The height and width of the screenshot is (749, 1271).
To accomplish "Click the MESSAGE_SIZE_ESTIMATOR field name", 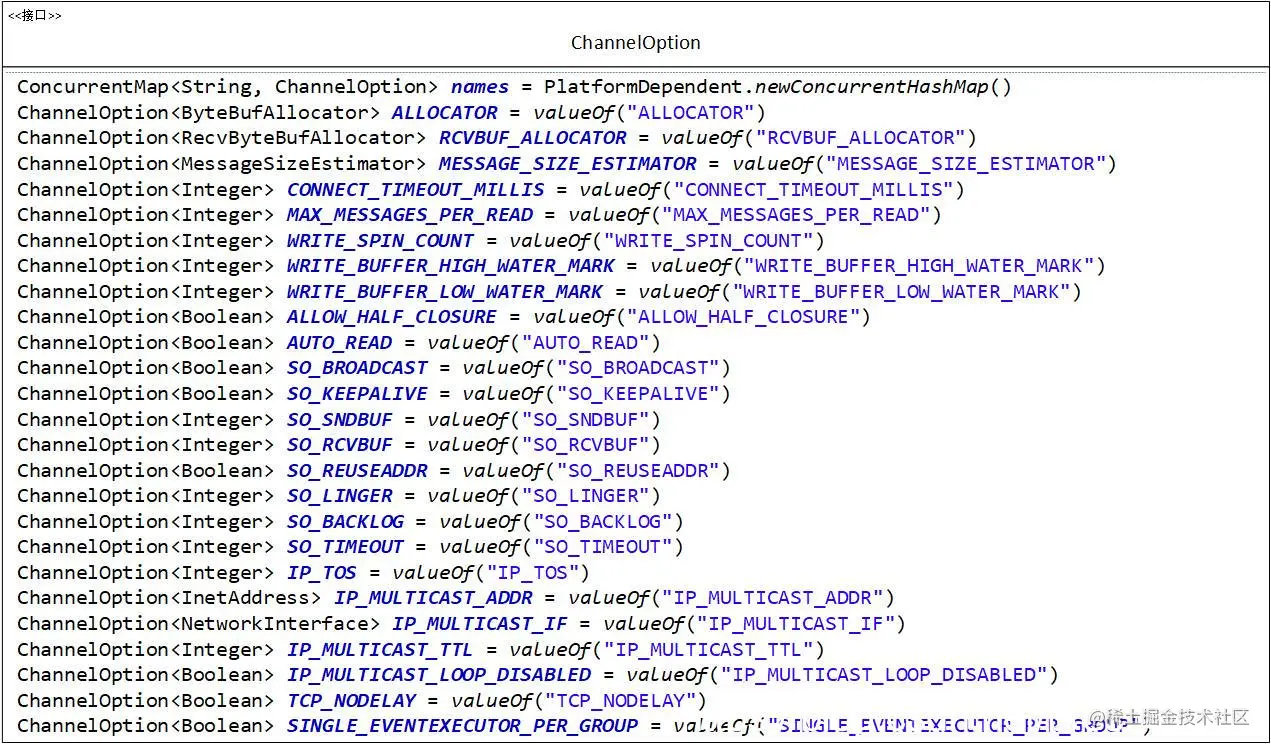I will (x=567, y=163).
